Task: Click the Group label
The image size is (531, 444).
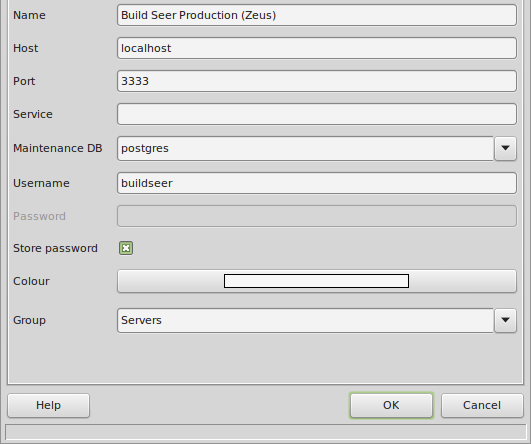Action: click(x=29, y=320)
